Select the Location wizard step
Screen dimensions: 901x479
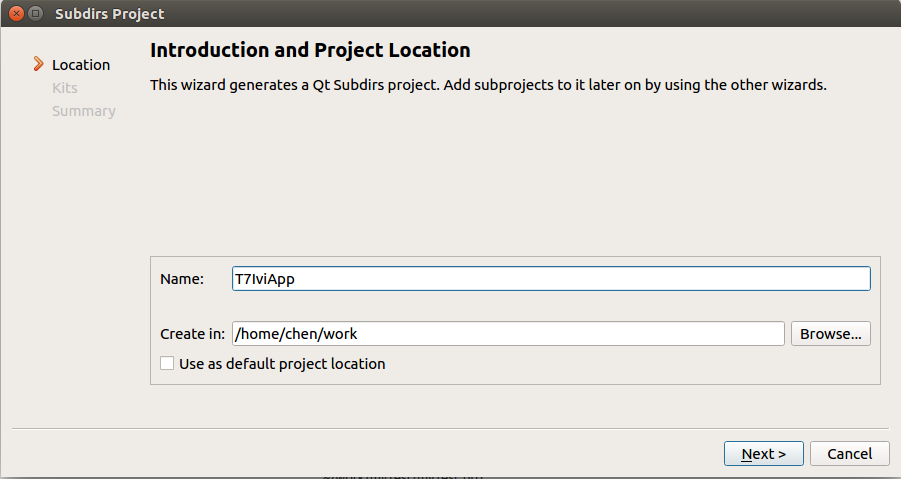[81, 65]
